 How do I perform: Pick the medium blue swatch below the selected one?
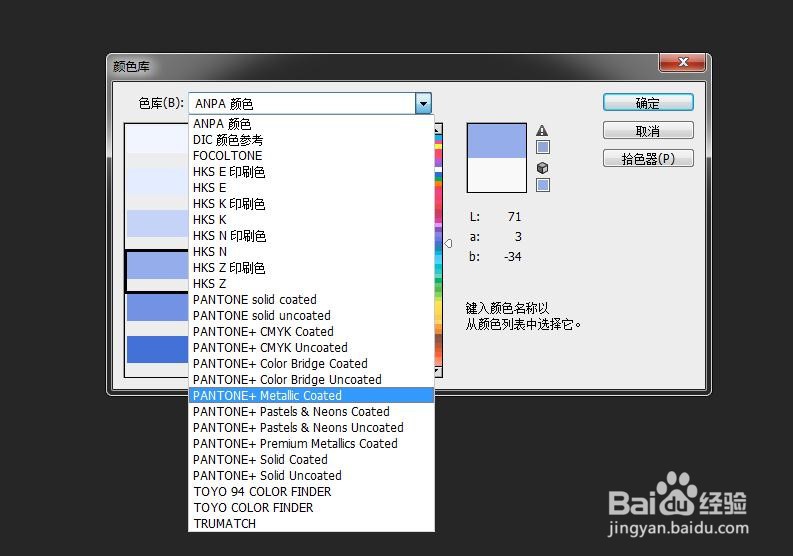pos(157,308)
